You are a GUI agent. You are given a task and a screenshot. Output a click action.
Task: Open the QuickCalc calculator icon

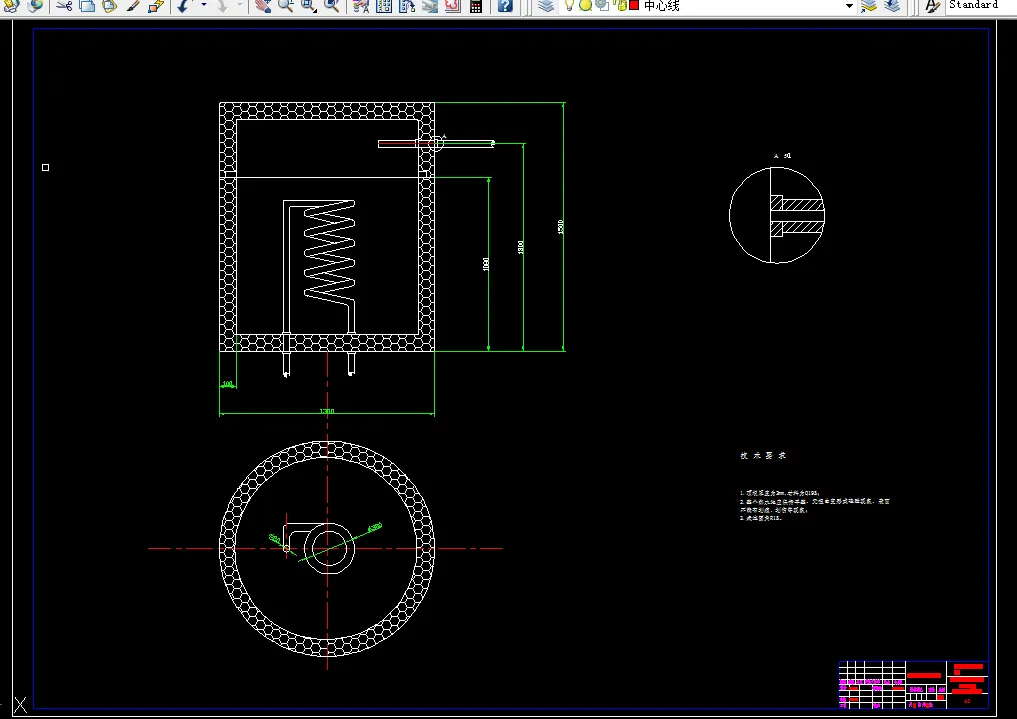(475, 5)
